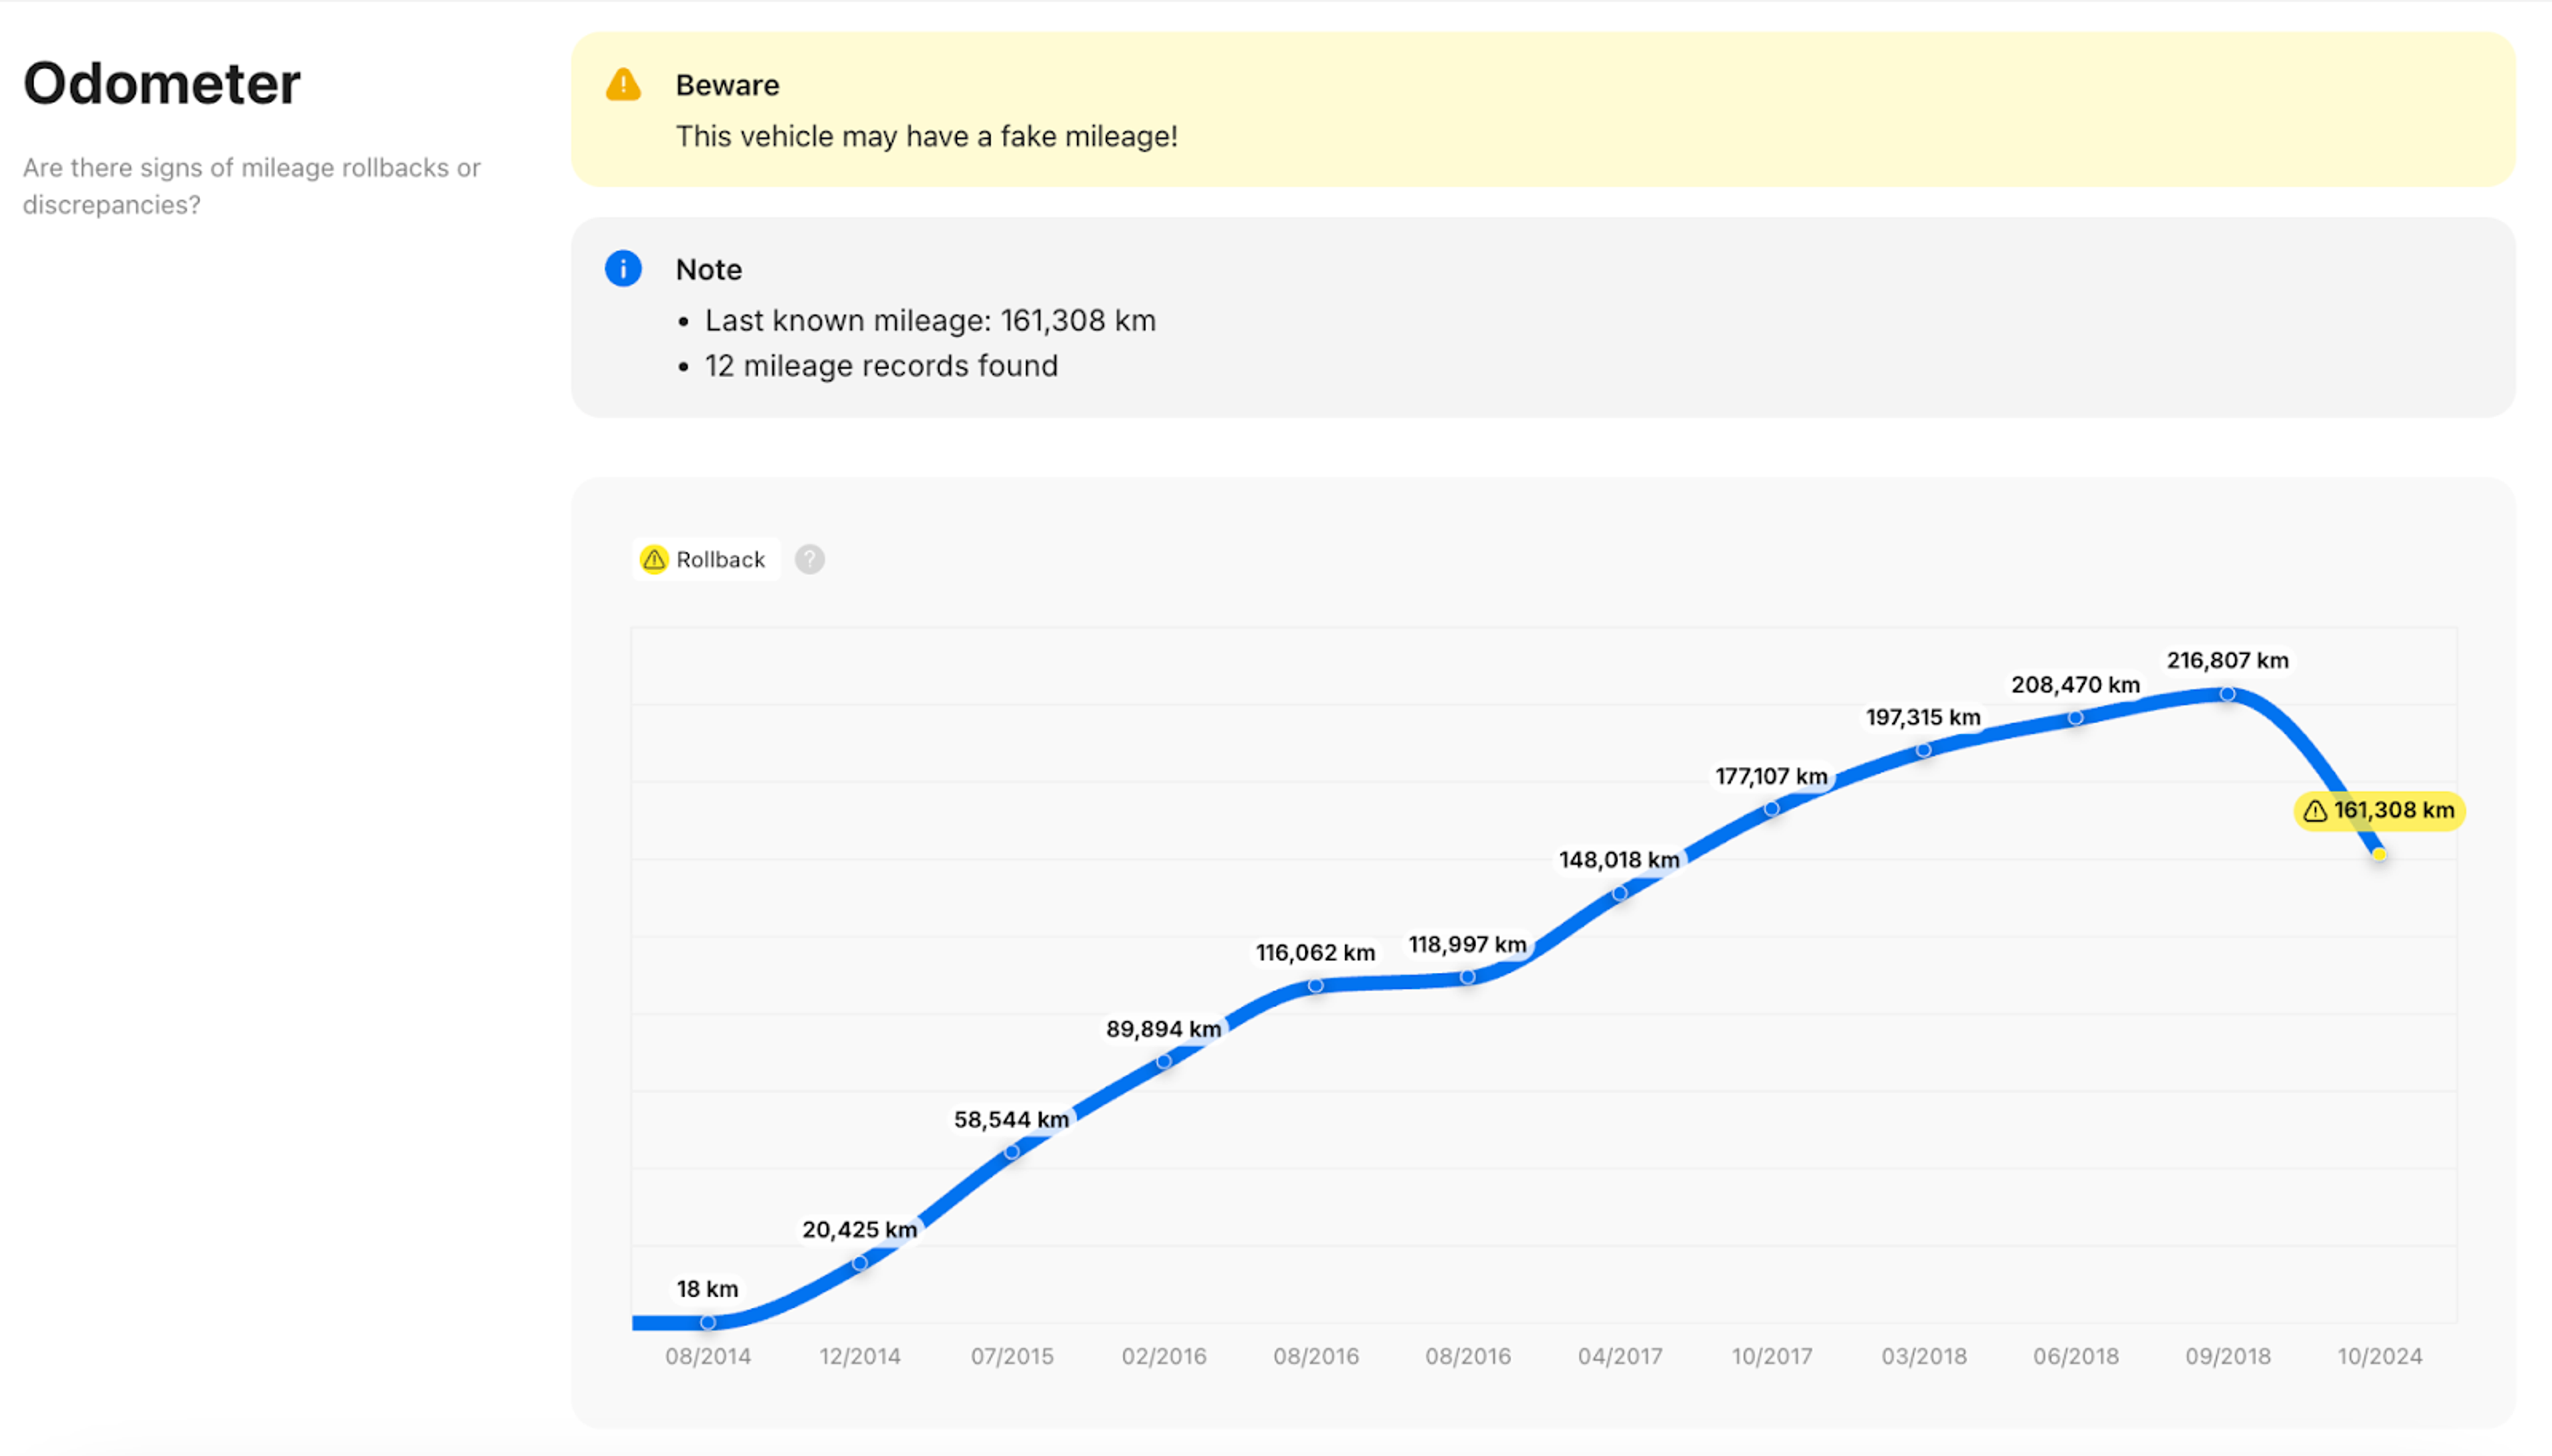Click the Beware warning triangle icon
Viewport: 2552px width, 1456px height.
click(623, 85)
